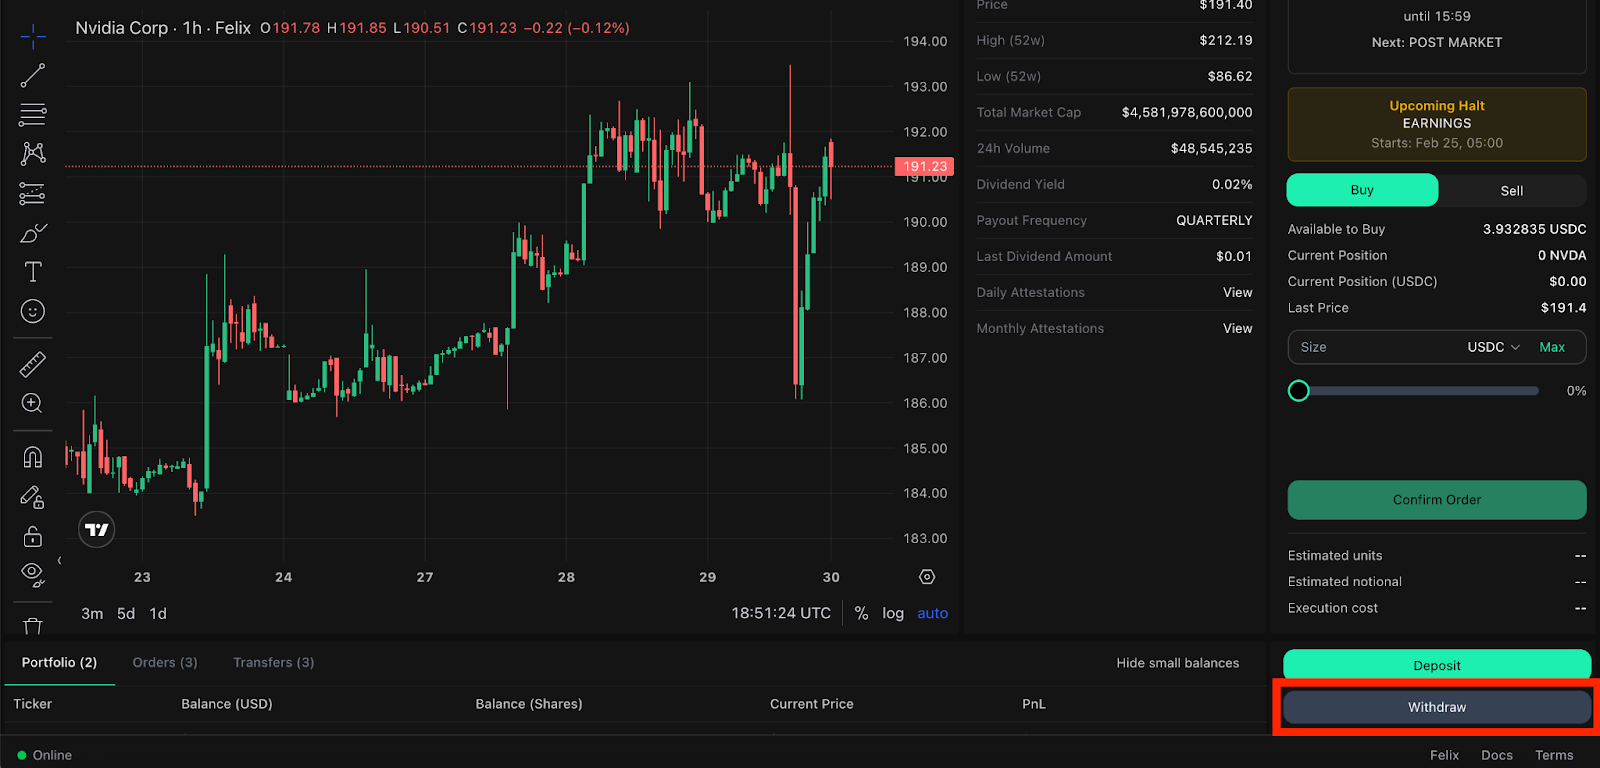Click the zoom in magnifier tool
The width and height of the screenshot is (1600, 768).
pyautogui.click(x=33, y=403)
